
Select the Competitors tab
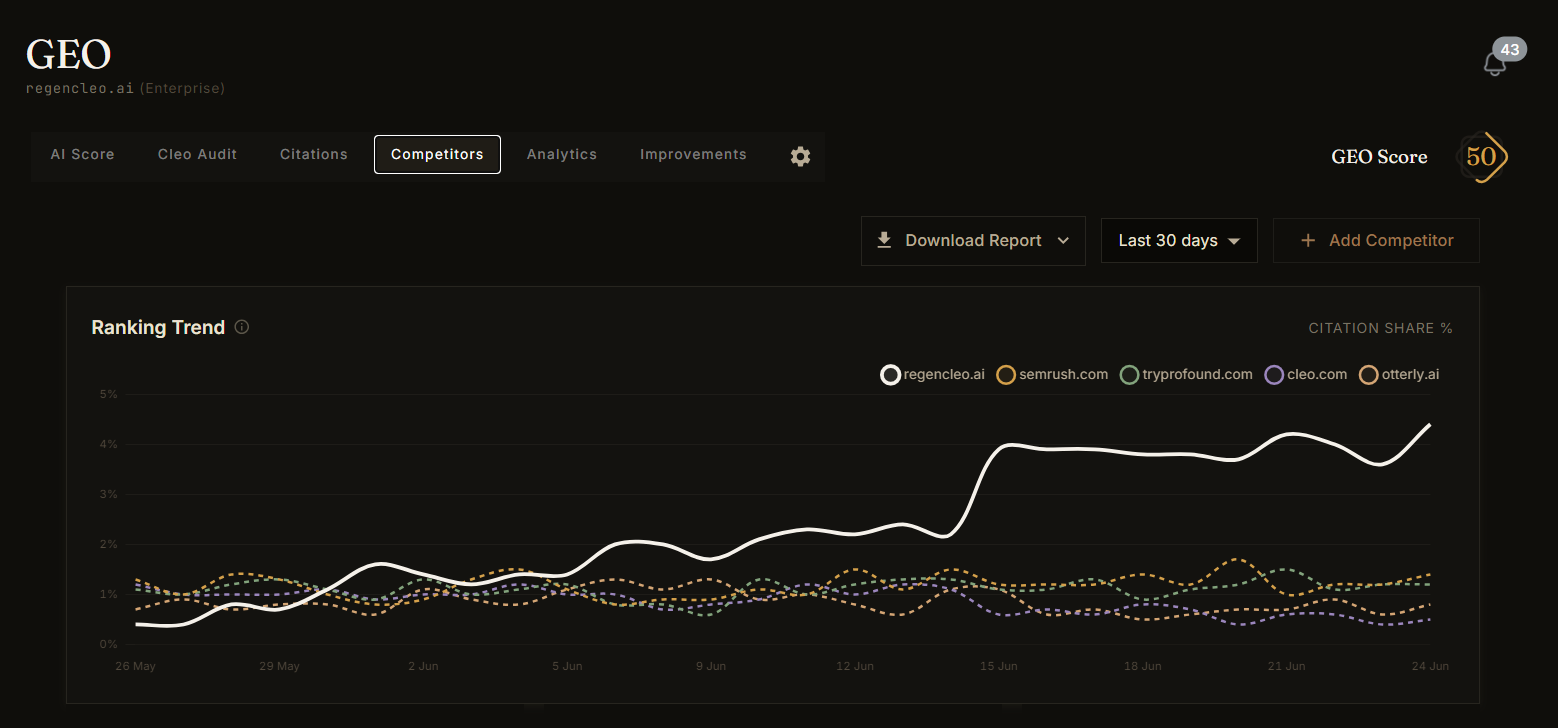point(437,155)
